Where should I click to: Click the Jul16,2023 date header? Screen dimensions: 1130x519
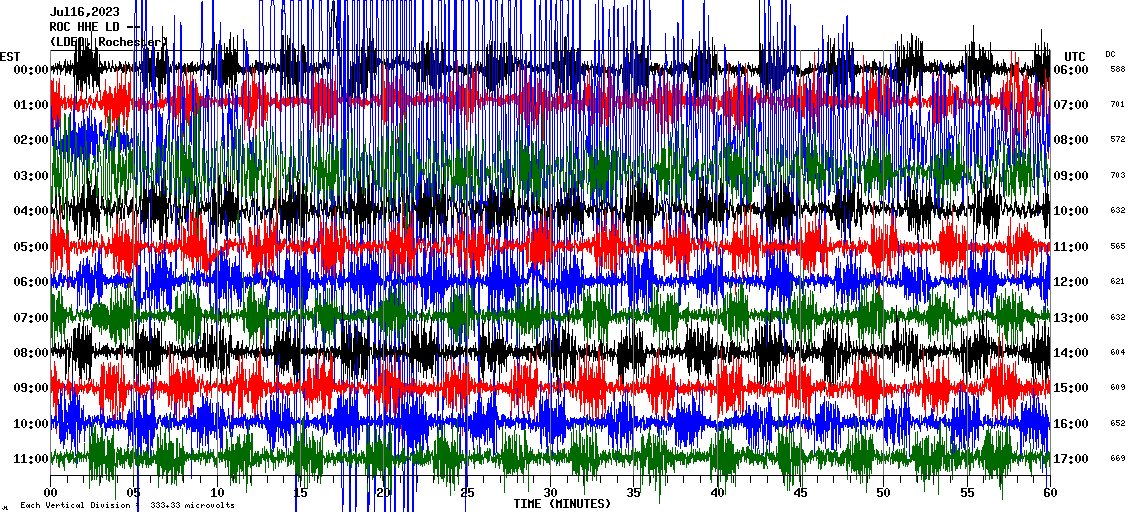(x=85, y=12)
